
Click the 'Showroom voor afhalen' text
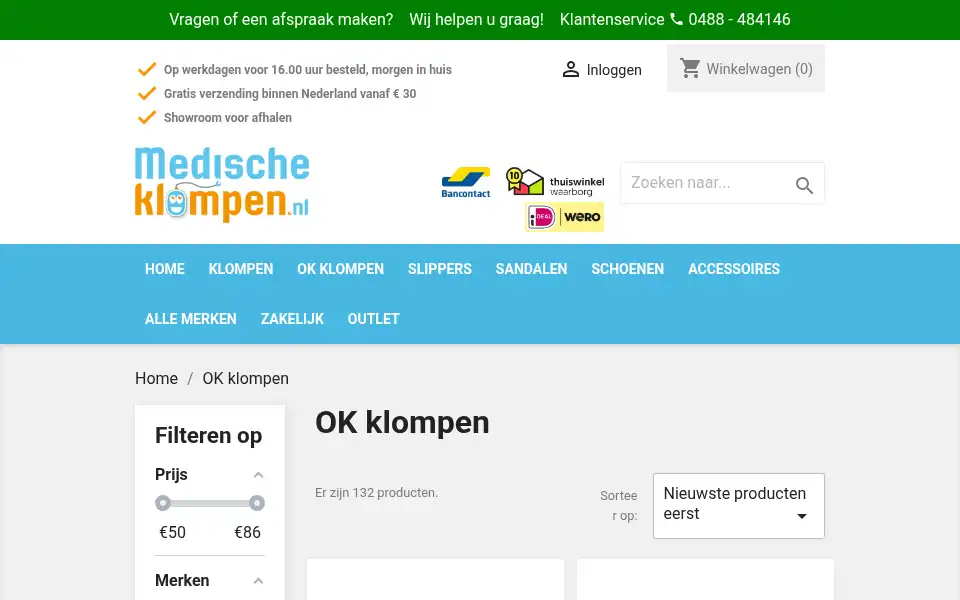(x=228, y=118)
